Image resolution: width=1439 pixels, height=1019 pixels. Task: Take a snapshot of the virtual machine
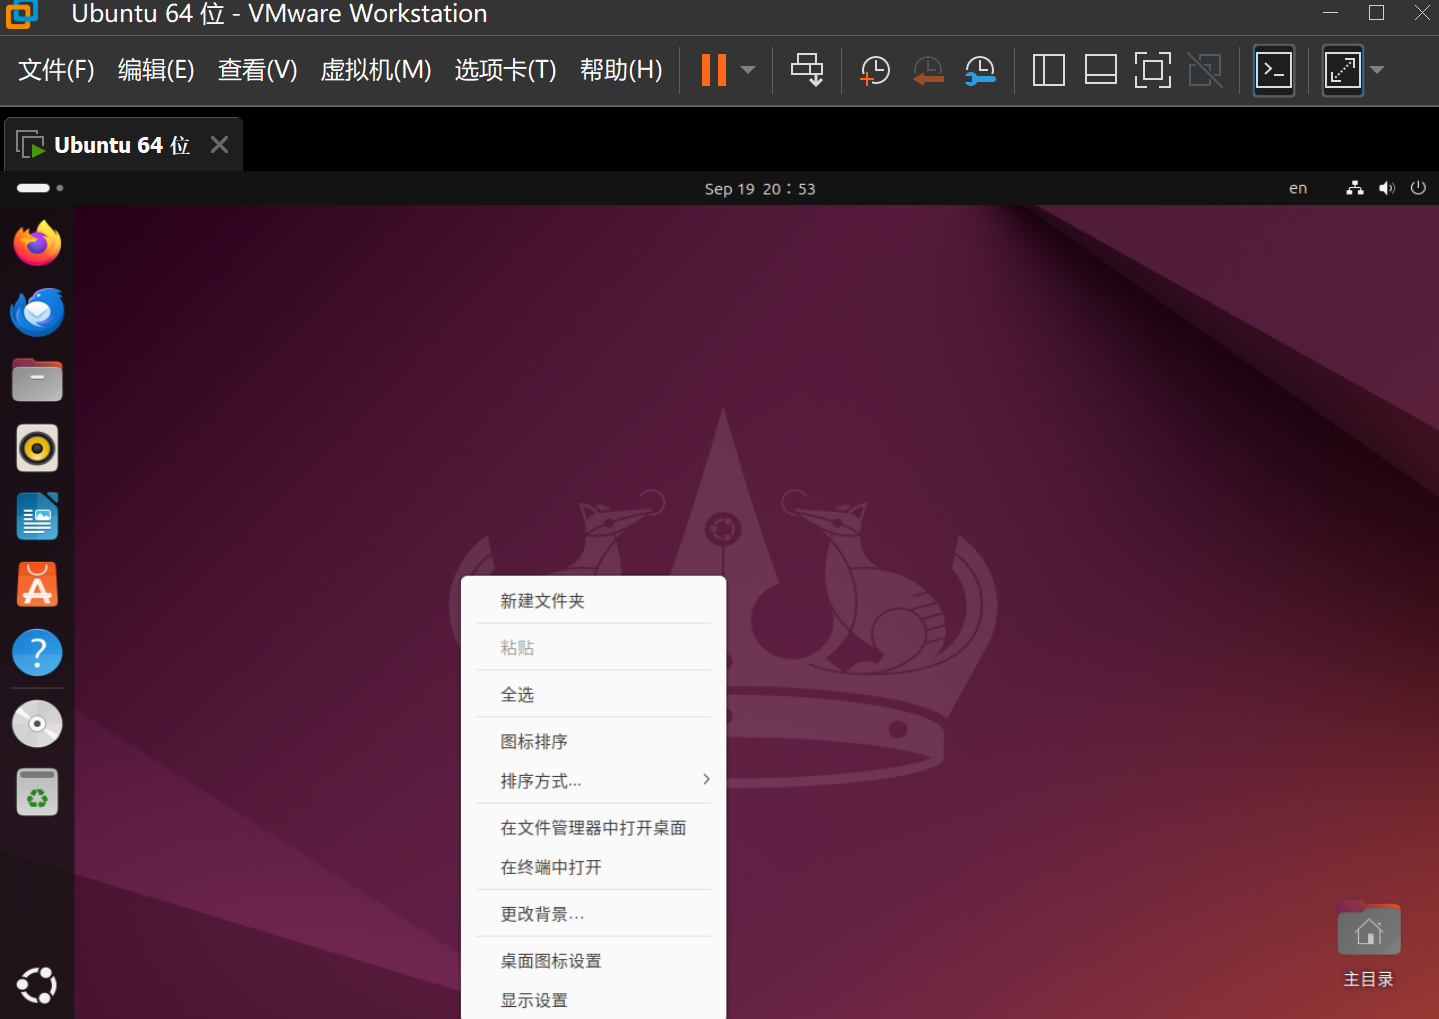point(874,70)
